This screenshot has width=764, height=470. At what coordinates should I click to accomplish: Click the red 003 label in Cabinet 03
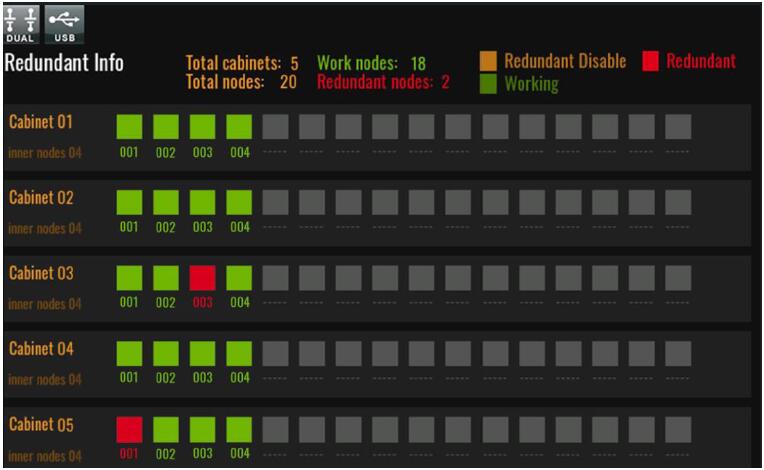click(x=203, y=302)
